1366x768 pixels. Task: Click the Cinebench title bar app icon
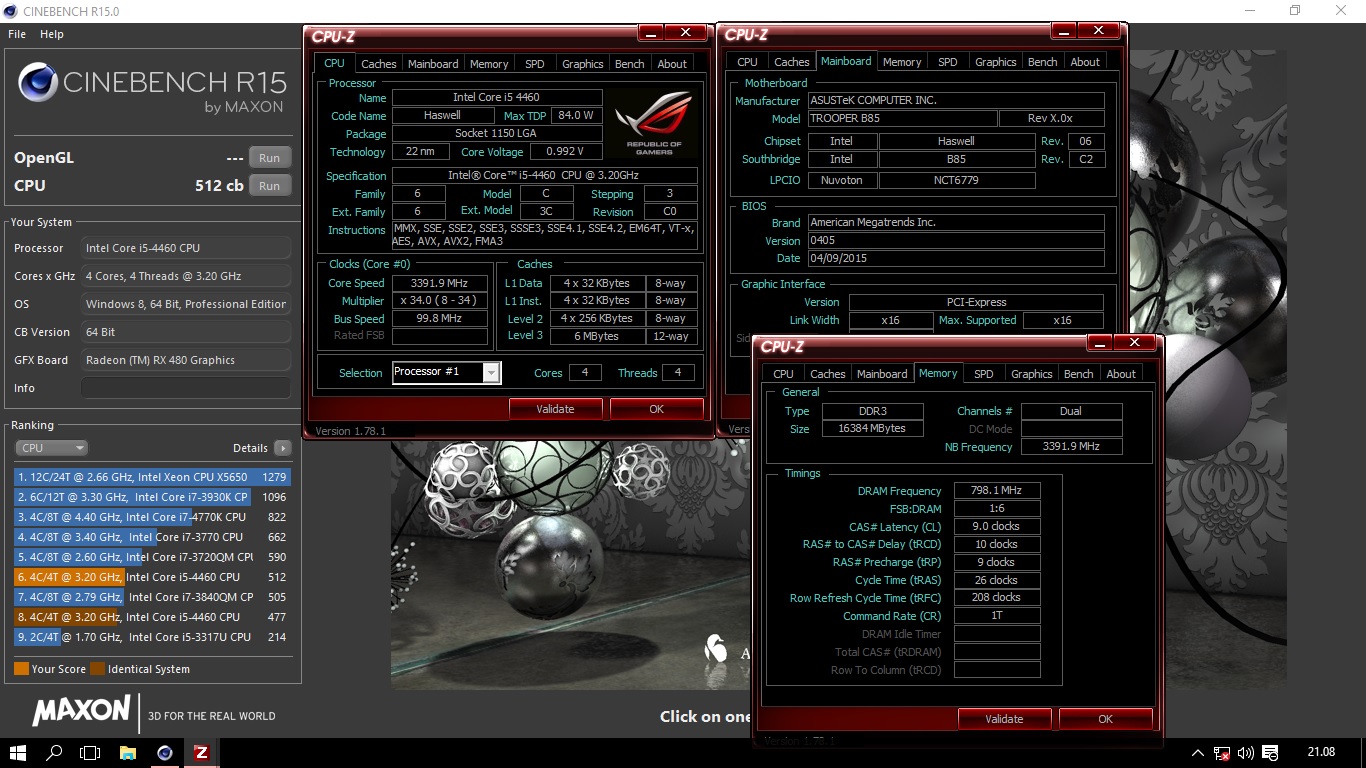tap(11, 11)
